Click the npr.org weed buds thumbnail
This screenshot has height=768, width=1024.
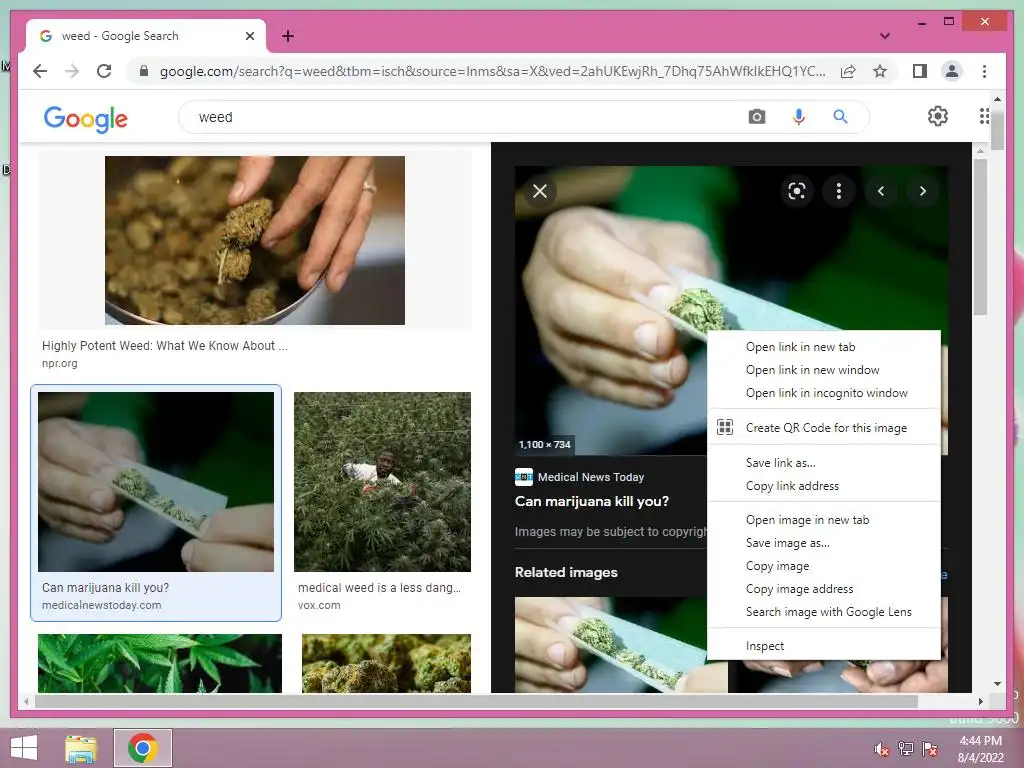255,240
